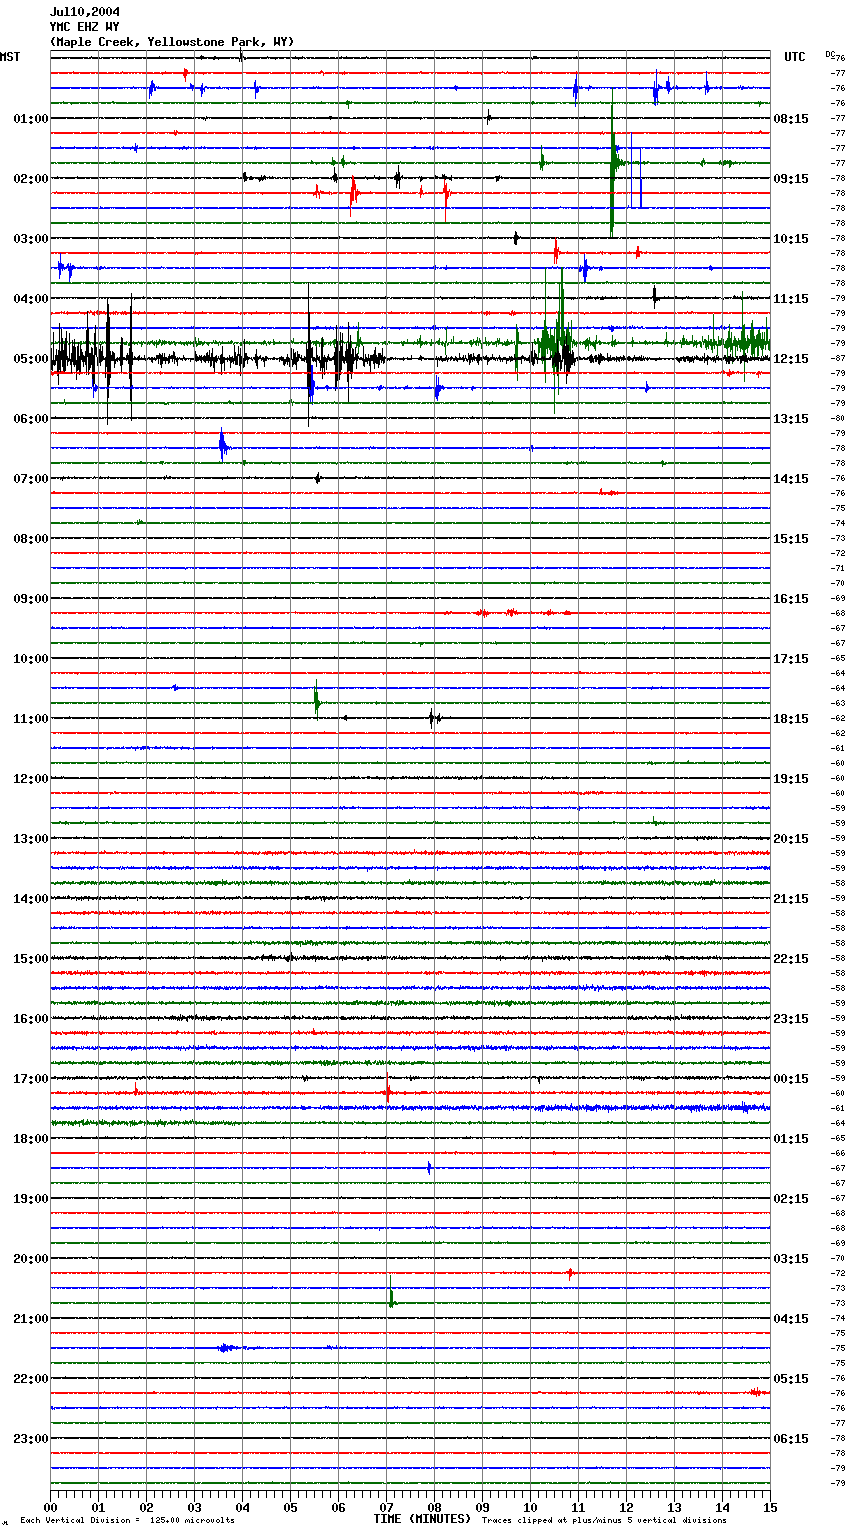Select the 22:15 UTC time label
This screenshot has height=1534, width=850.
point(791,959)
